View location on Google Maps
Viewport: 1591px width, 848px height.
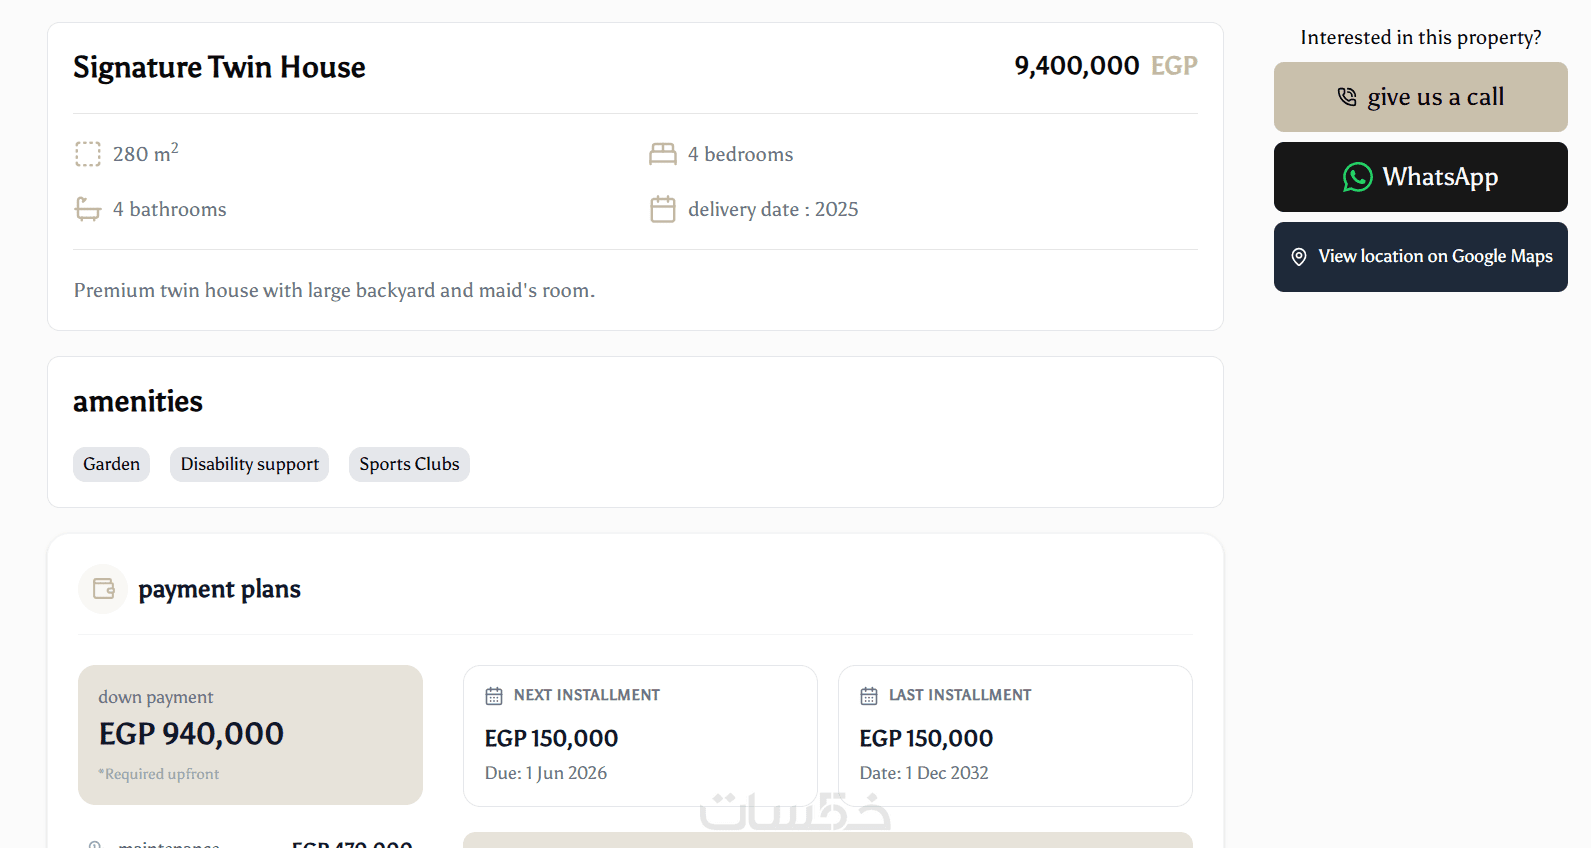(1420, 257)
